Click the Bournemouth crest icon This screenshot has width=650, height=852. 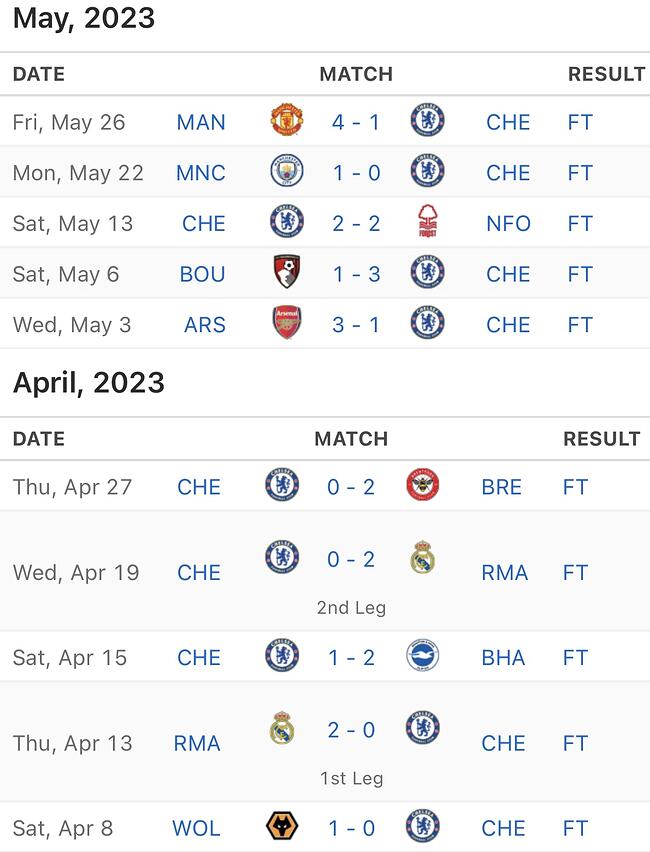[286, 272]
